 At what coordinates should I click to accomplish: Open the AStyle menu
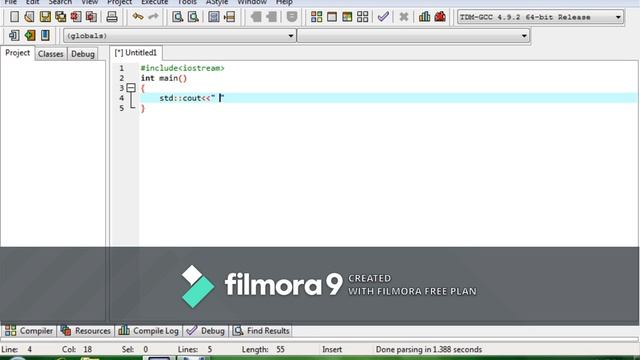coord(217,2)
